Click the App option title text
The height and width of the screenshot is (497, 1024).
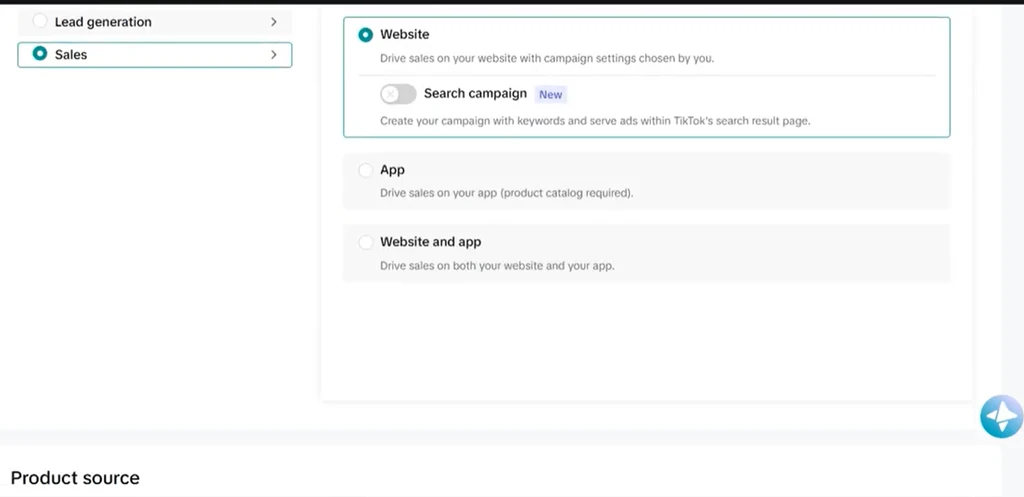392,170
